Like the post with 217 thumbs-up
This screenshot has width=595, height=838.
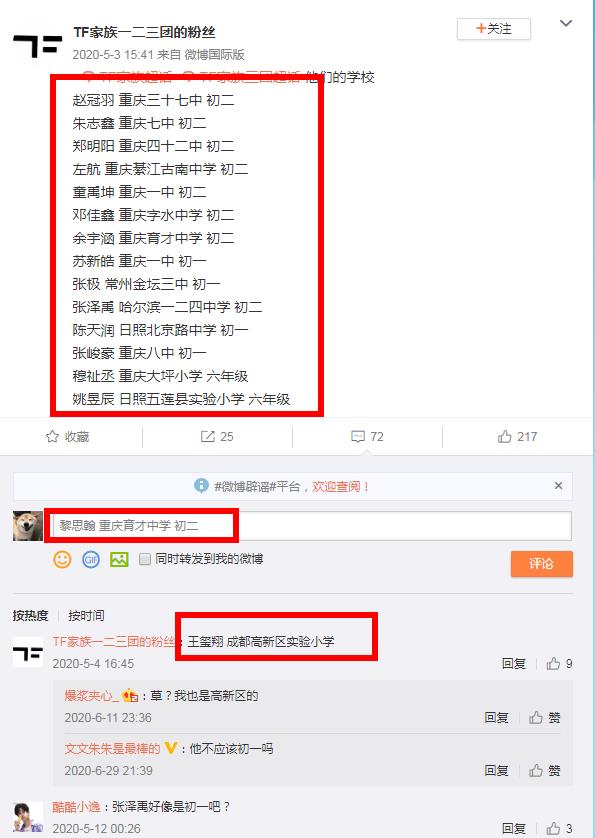tap(504, 437)
